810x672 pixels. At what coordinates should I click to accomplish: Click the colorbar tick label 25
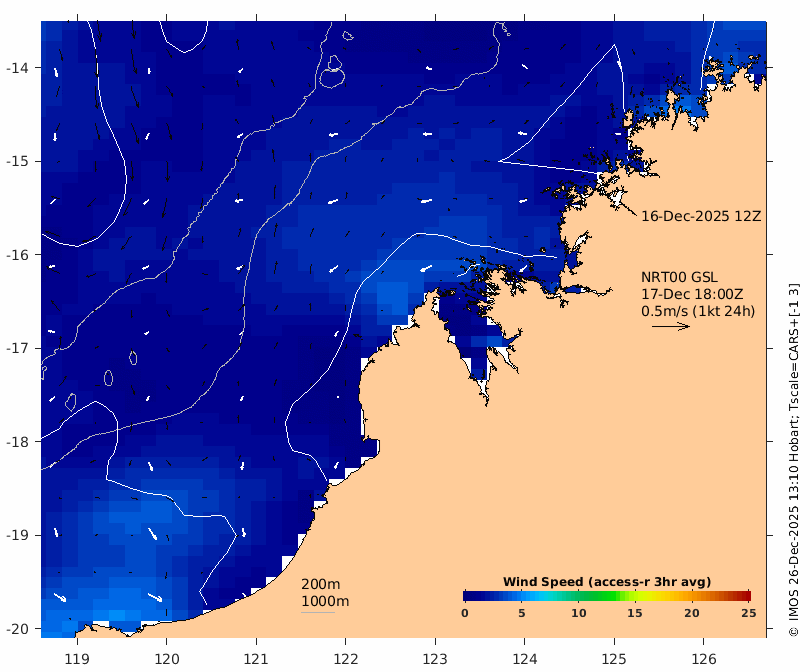point(749,613)
